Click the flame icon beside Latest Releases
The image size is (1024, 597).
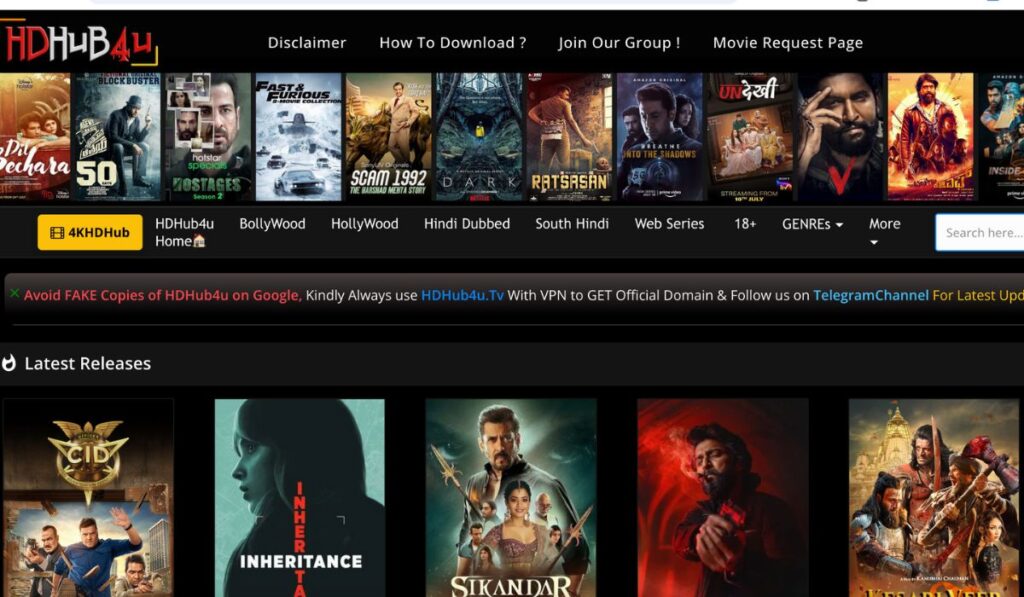pos(9,363)
